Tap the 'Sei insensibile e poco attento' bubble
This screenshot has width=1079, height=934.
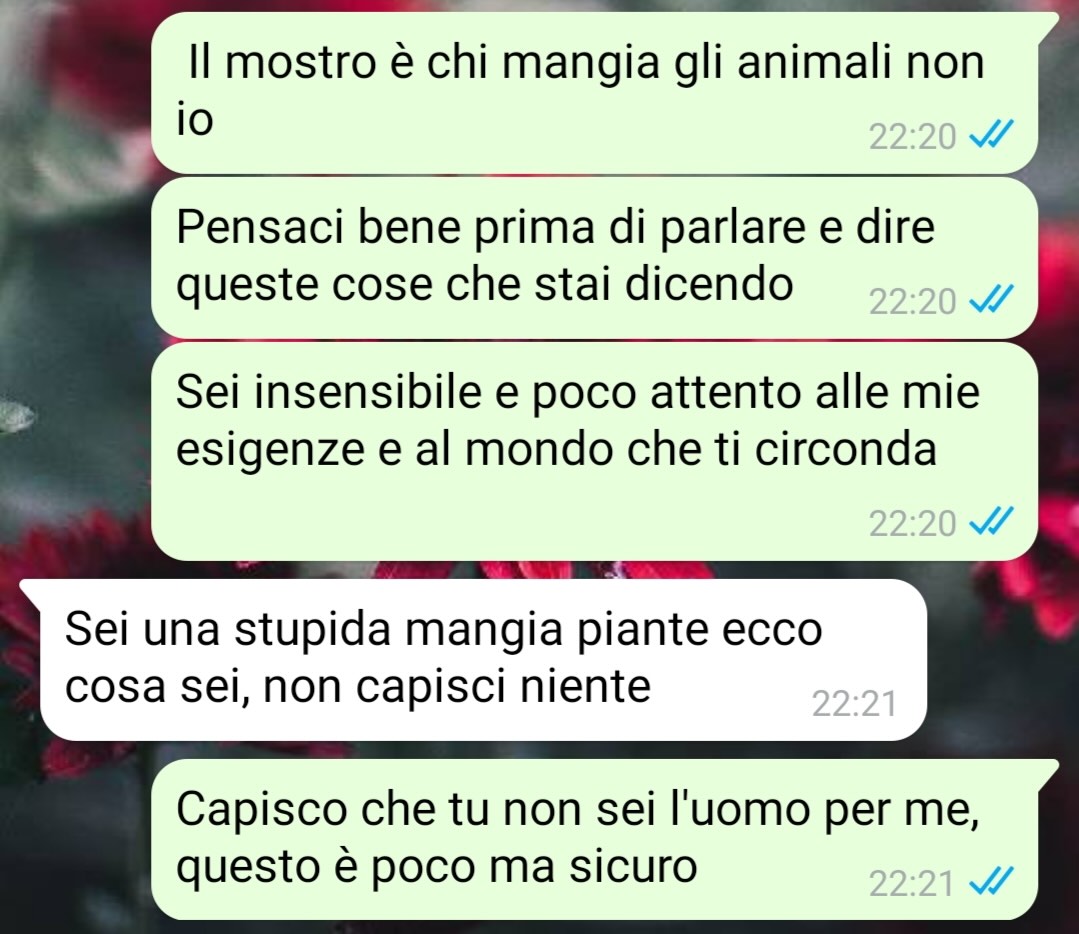click(595, 452)
